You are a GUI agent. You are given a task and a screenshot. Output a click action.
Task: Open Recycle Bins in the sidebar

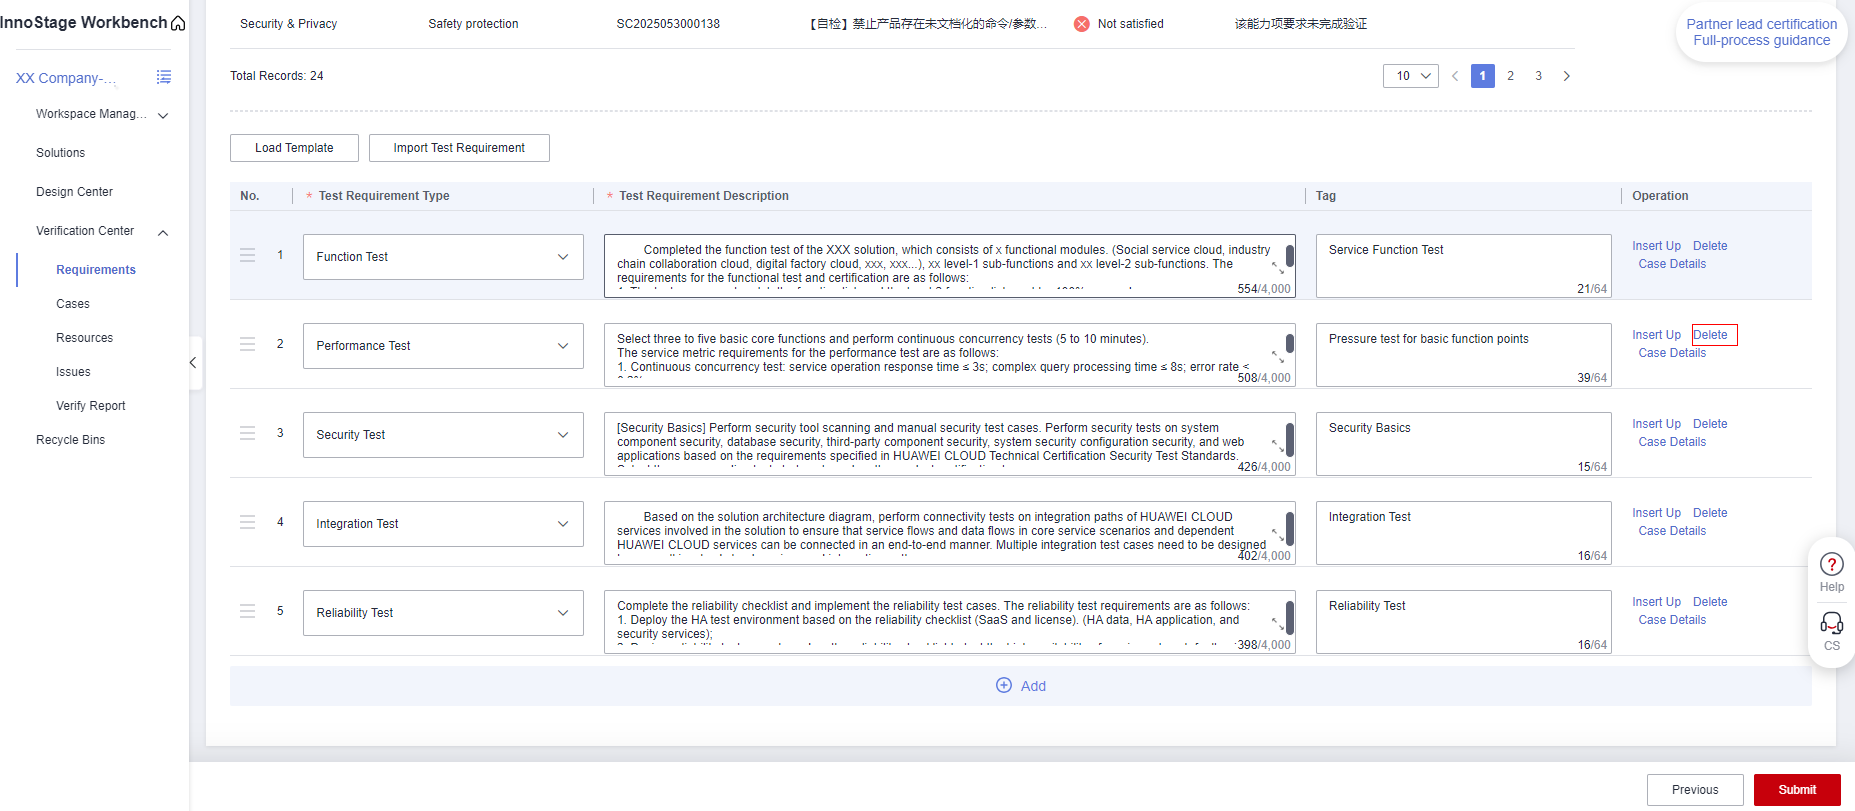coord(71,440)
